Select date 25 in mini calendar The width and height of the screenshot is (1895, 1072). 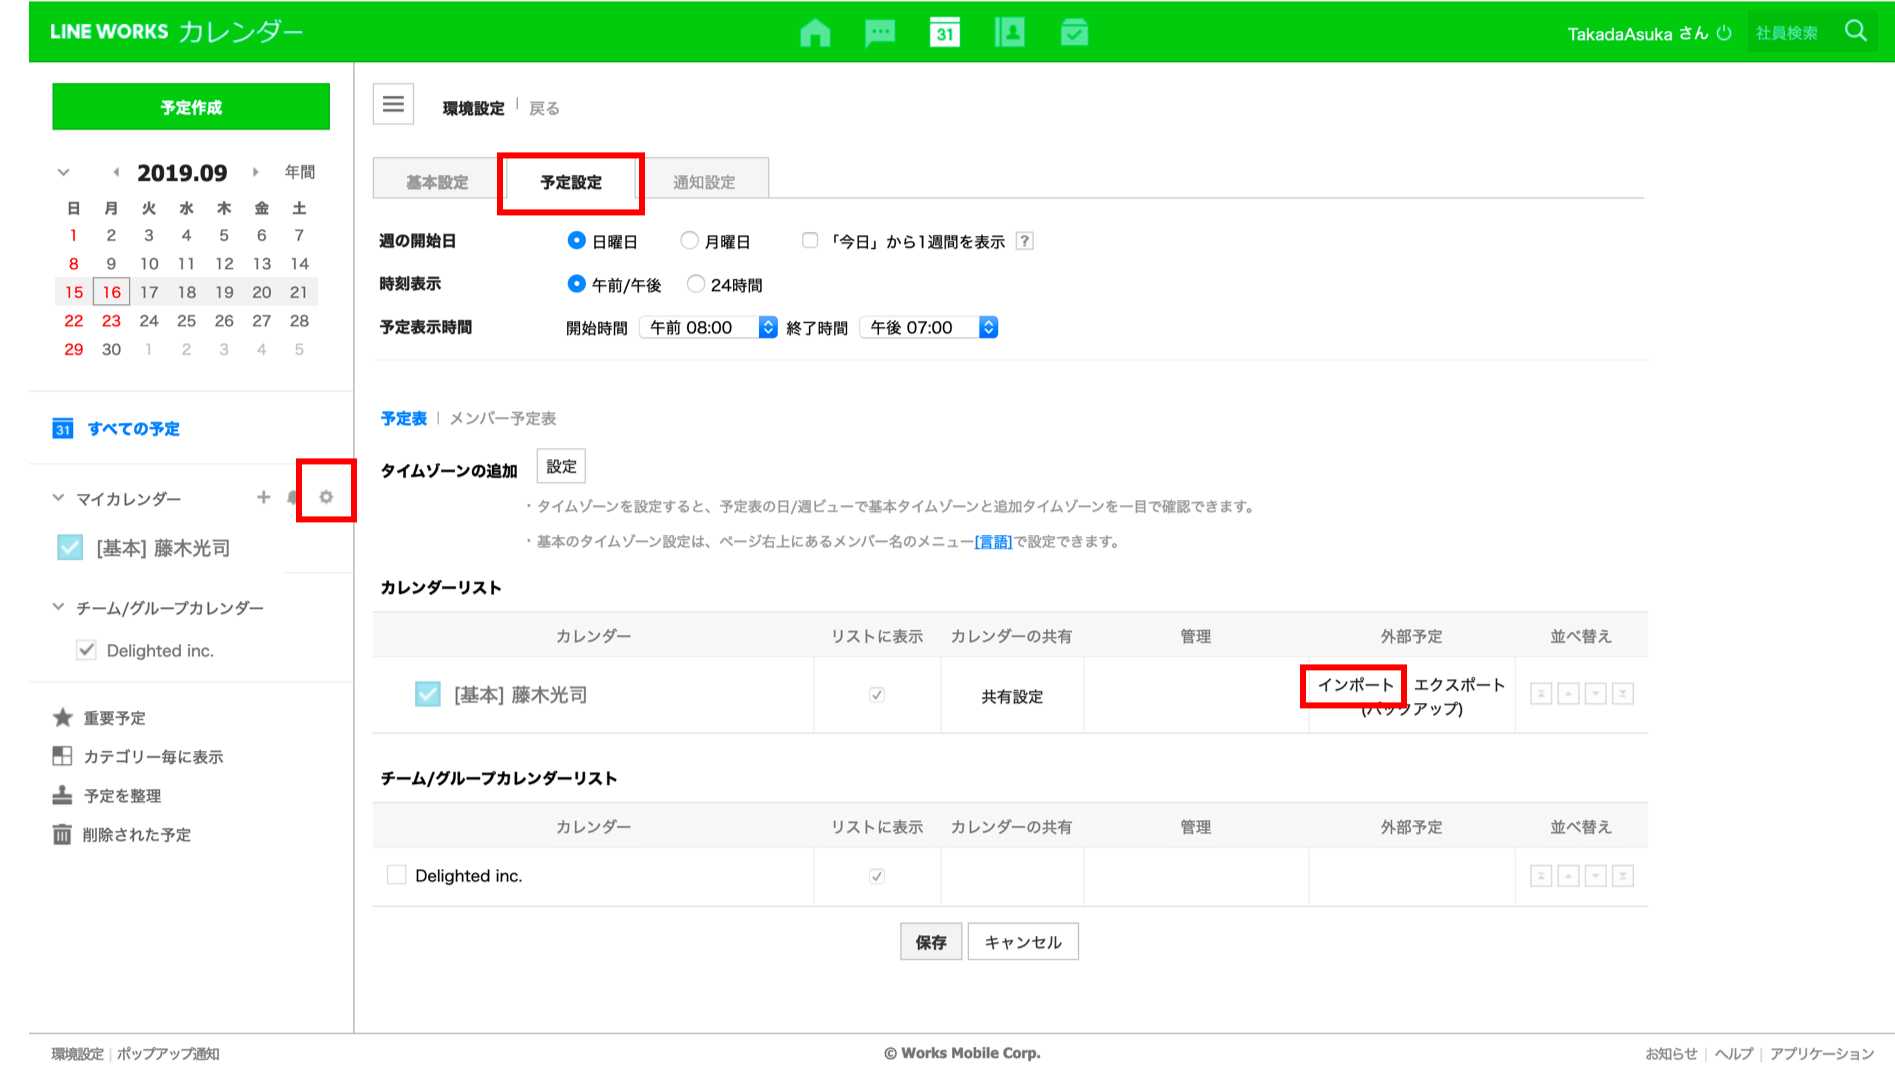pos(186,321)
